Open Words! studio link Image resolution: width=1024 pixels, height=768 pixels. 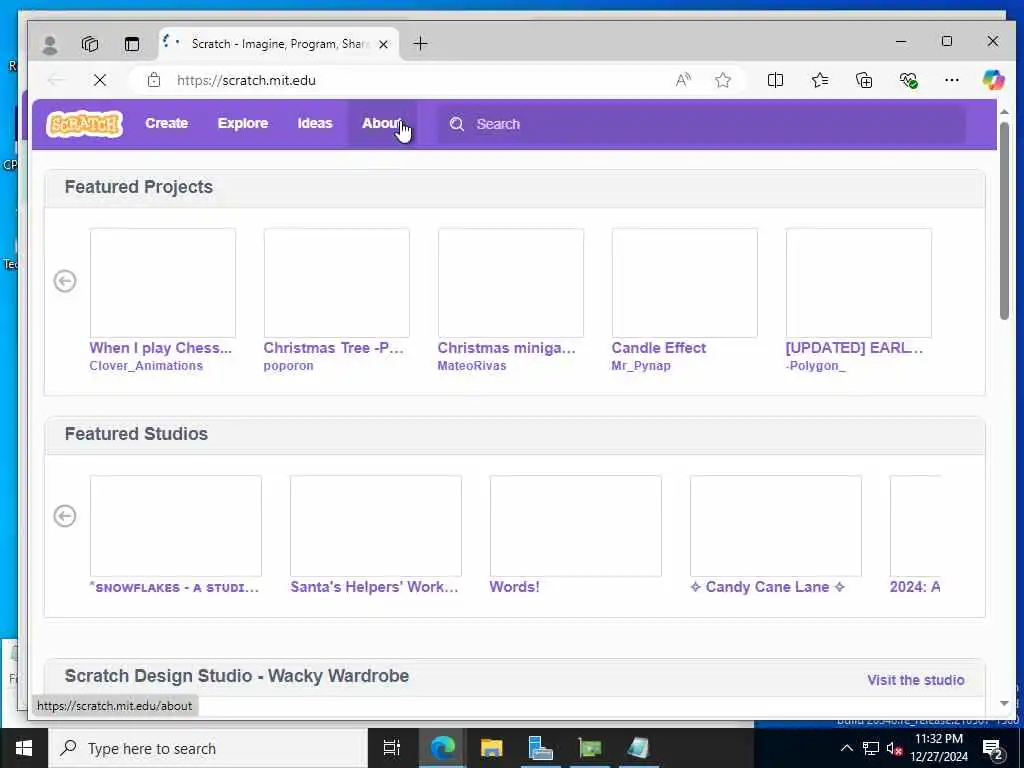tap(515, 587)
